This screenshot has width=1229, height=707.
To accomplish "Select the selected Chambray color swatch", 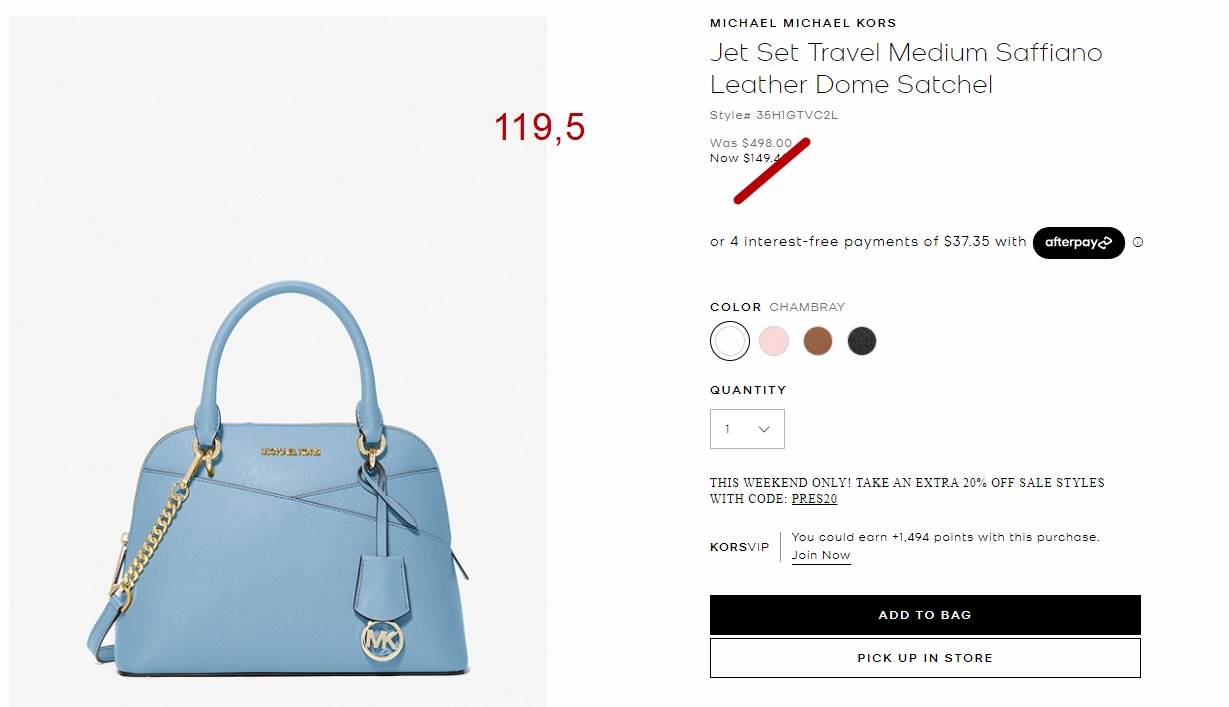I will [730, 341].
